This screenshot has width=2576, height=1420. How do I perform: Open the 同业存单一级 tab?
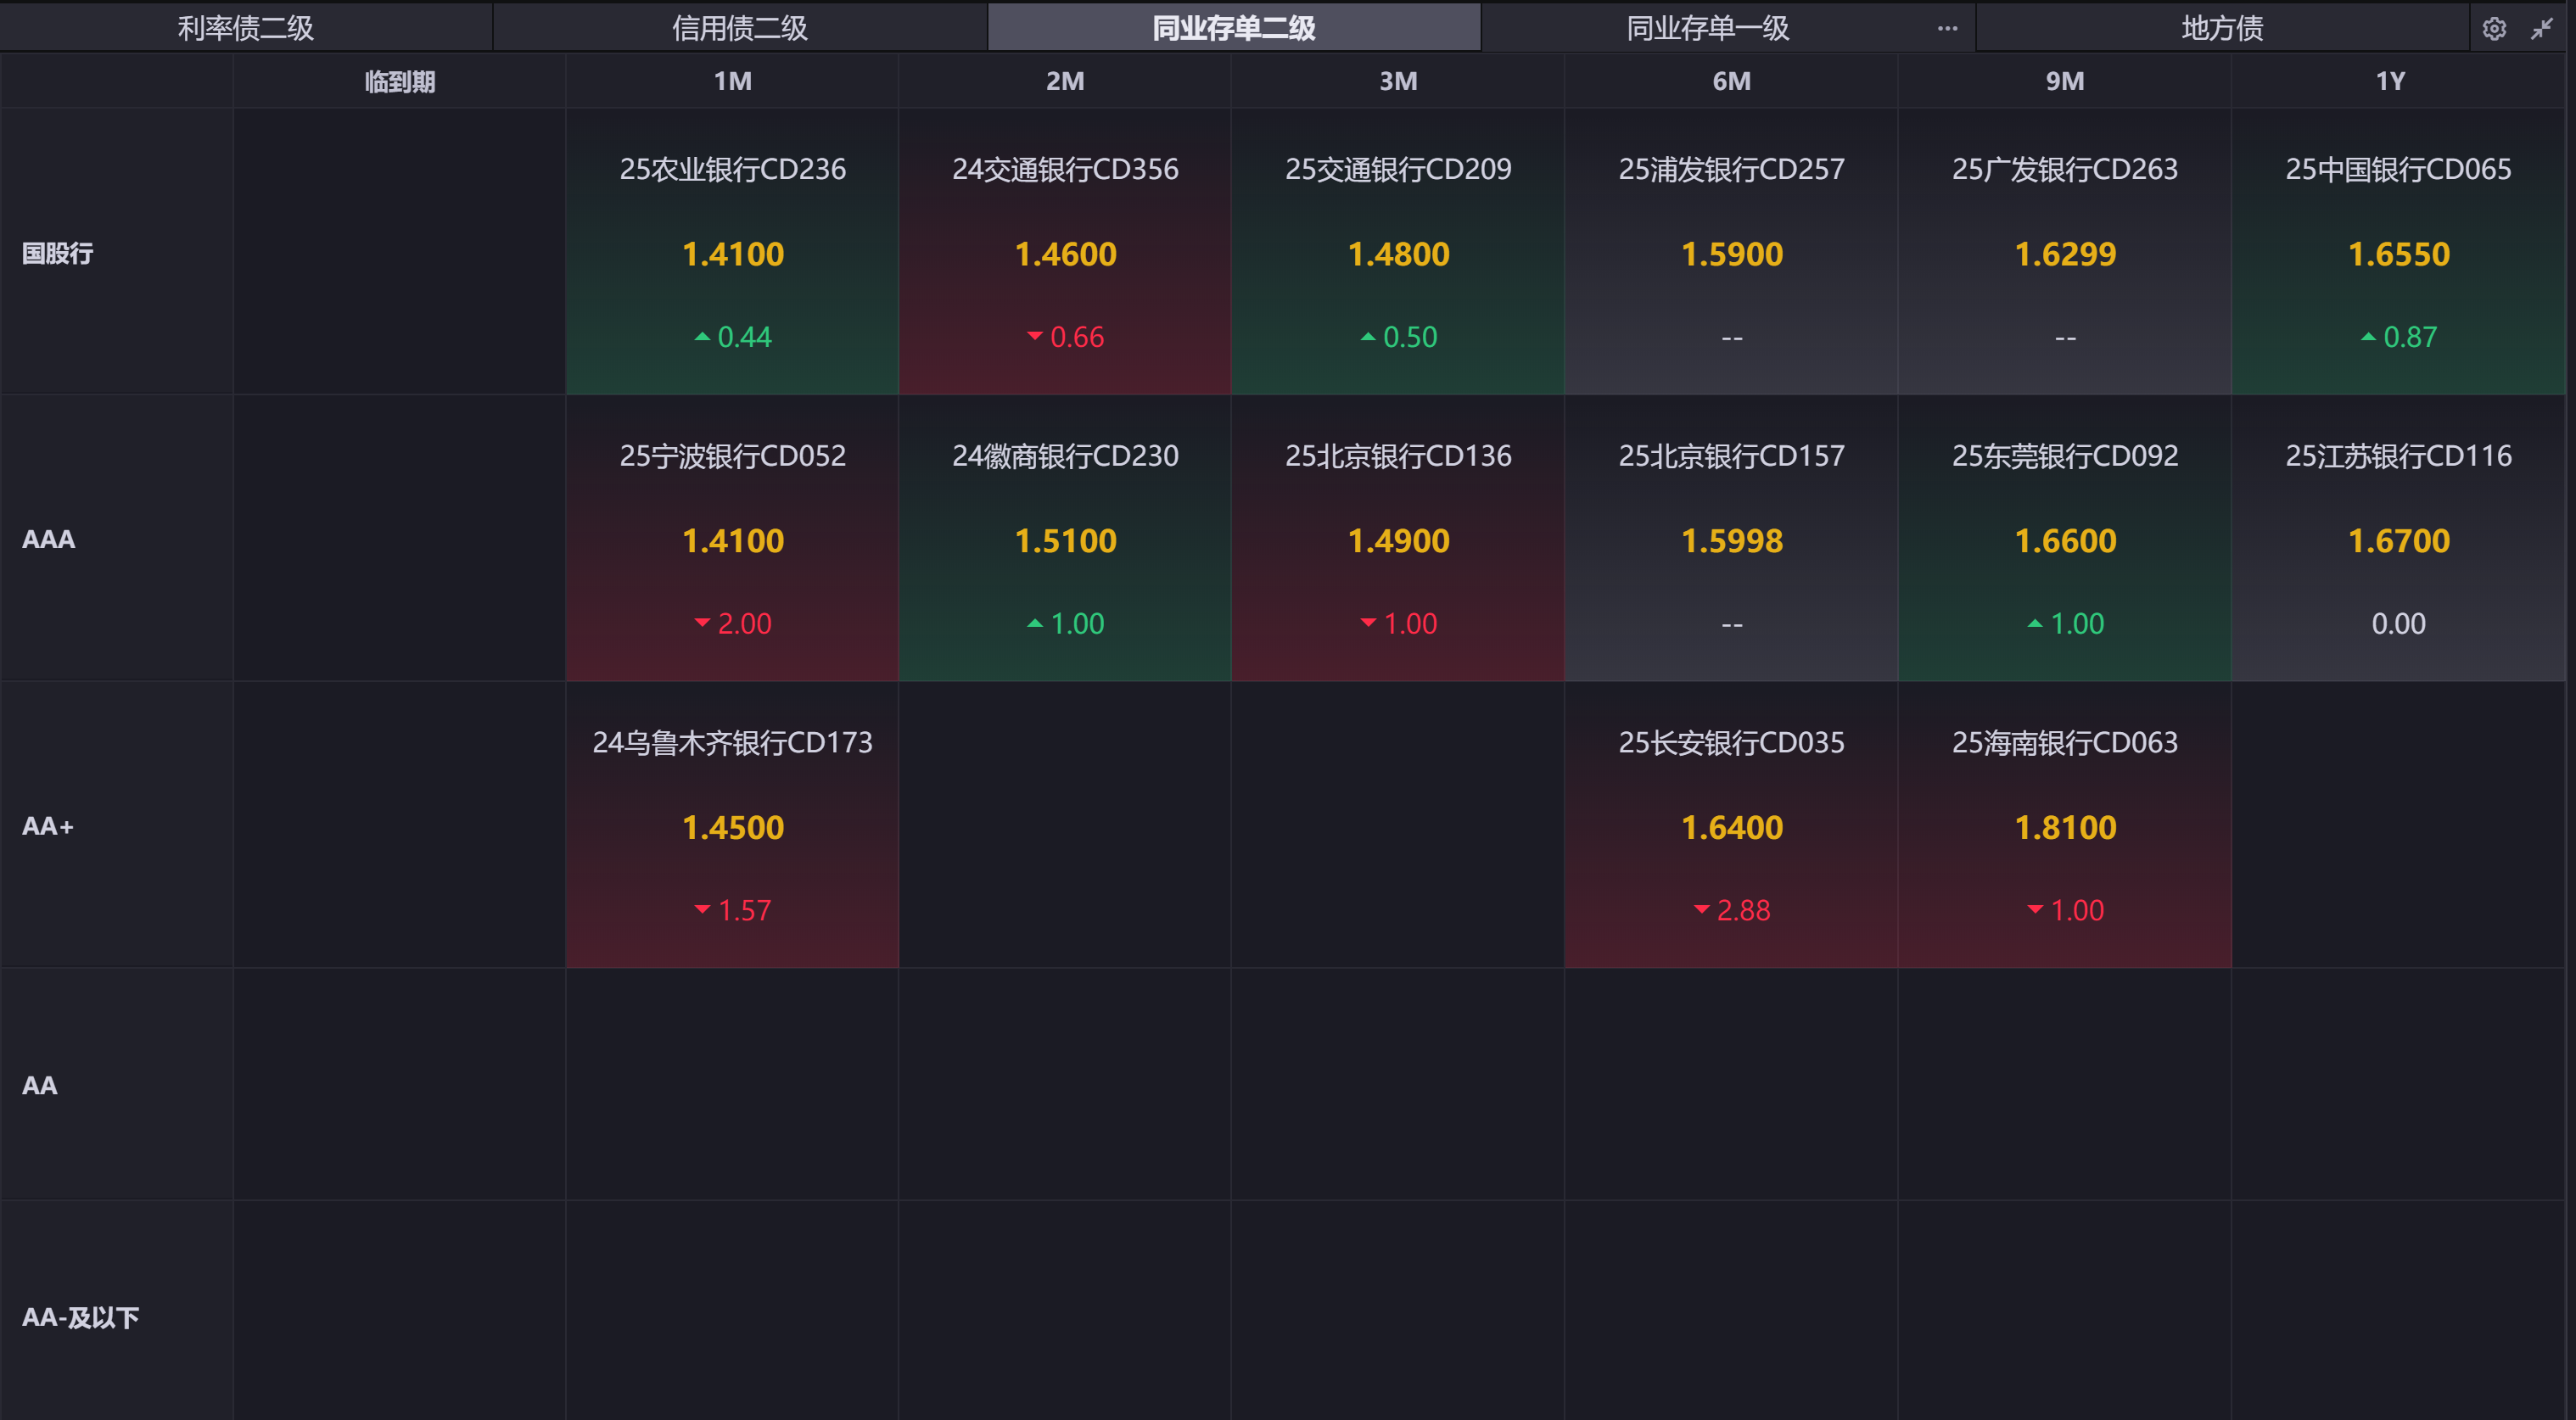point(1707,28)
